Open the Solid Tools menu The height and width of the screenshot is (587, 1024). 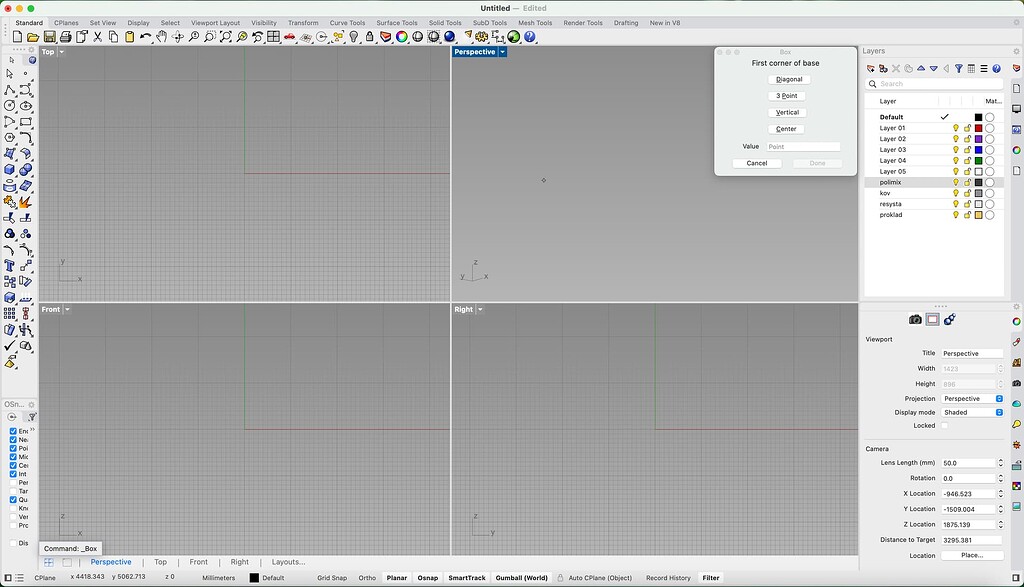click(444, 22)
